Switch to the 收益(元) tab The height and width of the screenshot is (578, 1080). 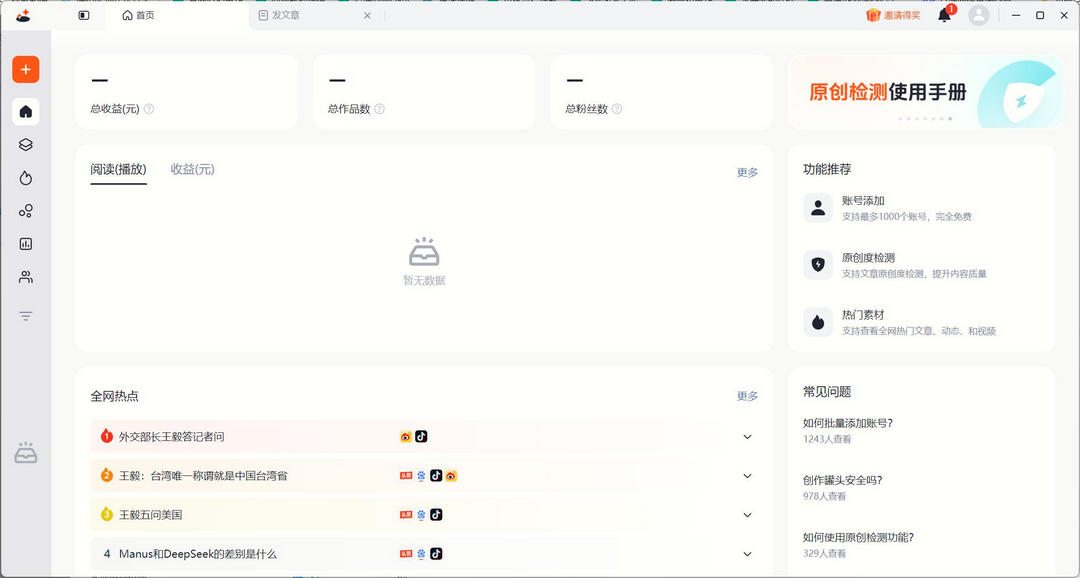(192, 169)
